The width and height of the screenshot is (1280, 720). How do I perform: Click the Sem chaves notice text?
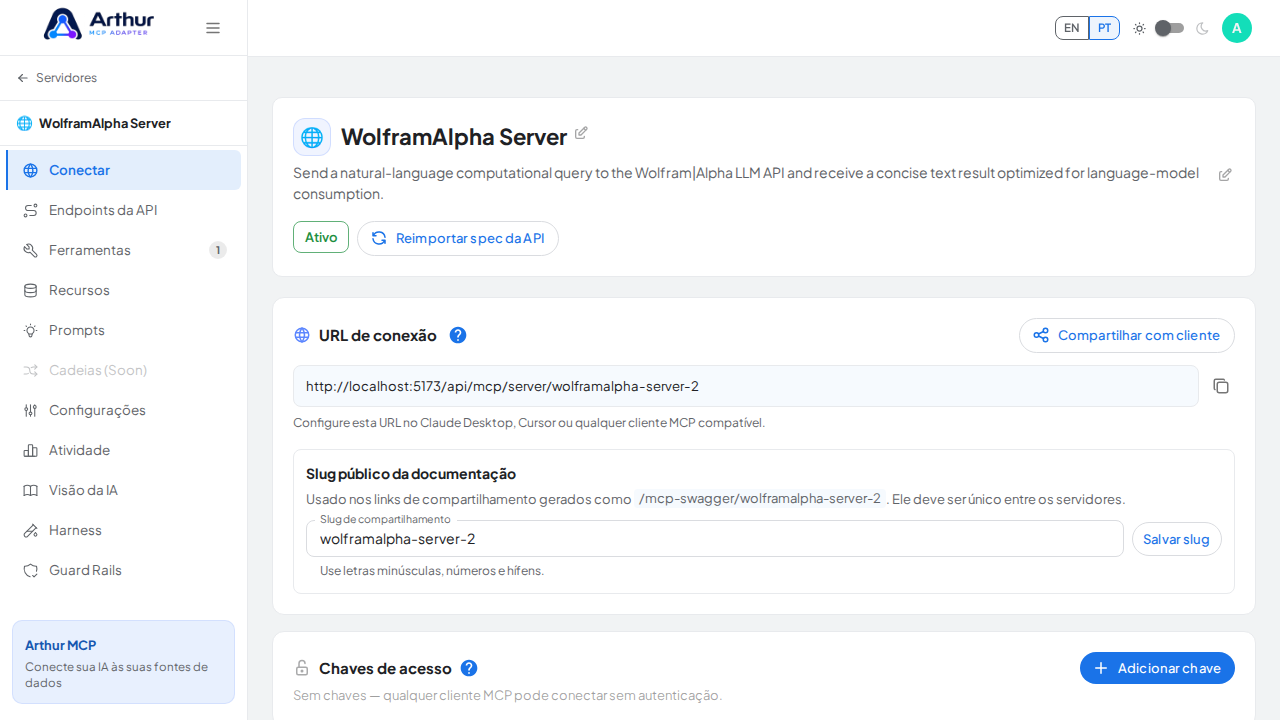507,695
